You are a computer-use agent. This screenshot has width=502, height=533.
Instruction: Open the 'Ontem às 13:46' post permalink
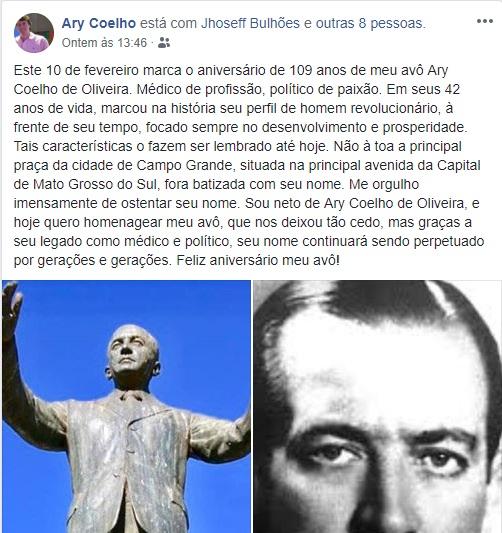click(x=104, y=43)
